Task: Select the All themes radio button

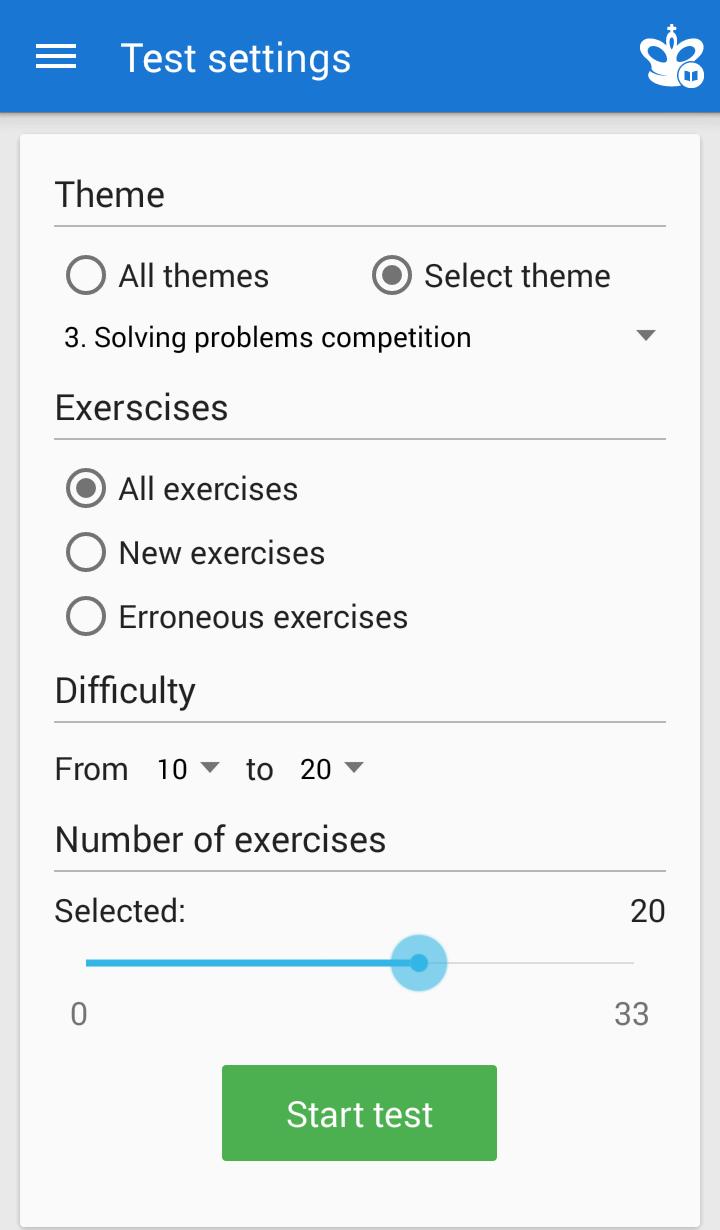Action: (86, 276)
